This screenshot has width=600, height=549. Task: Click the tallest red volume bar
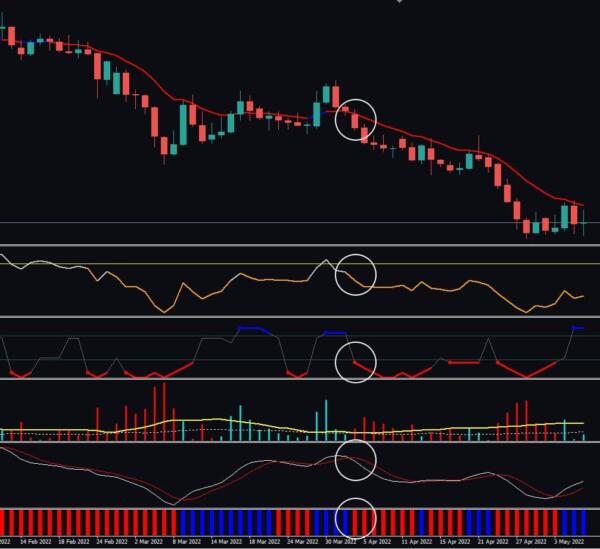(164, 412)
